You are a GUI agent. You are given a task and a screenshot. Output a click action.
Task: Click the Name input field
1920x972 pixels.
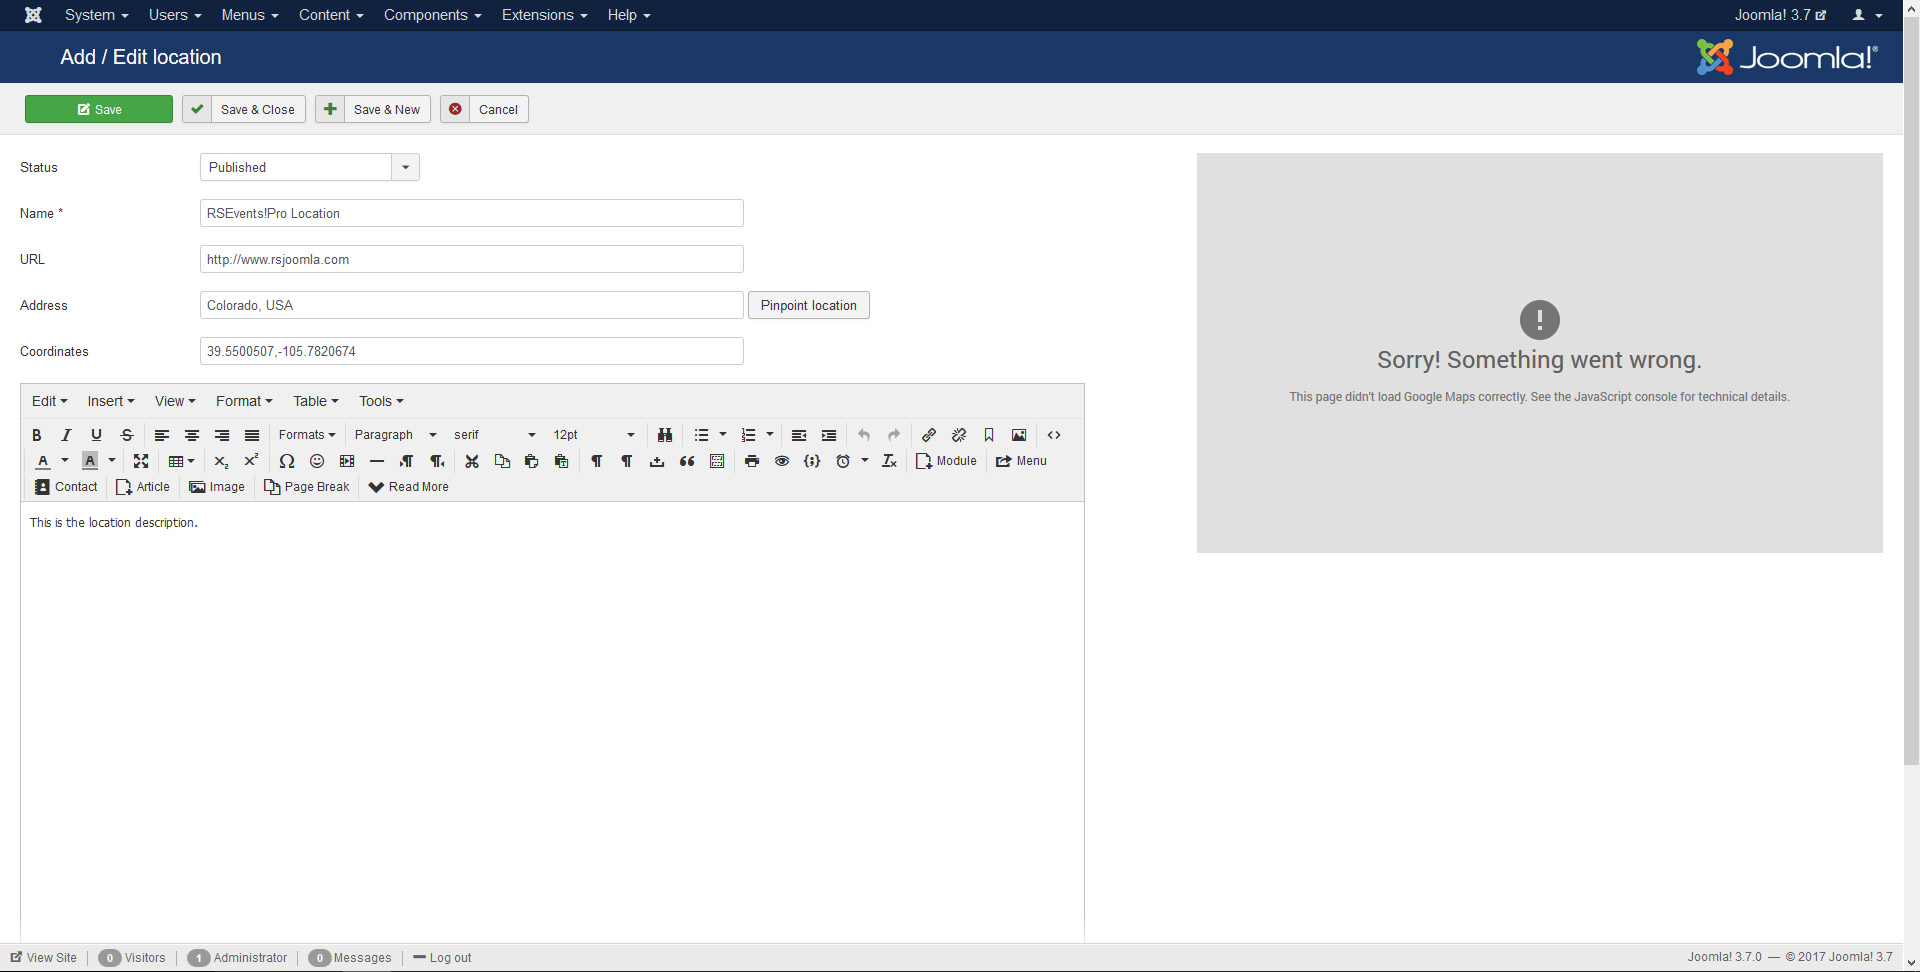pos(472,213)
